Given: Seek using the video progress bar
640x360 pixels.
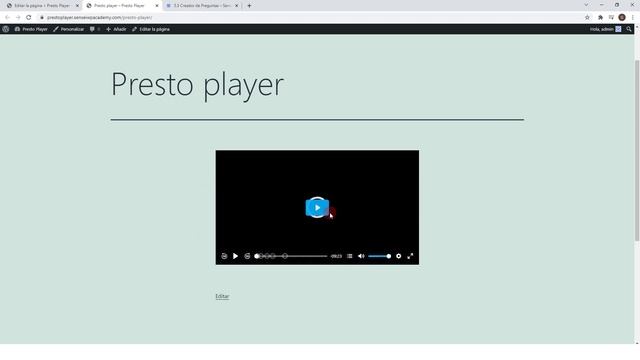Looking at the screenshot, I should coord(291,256).
